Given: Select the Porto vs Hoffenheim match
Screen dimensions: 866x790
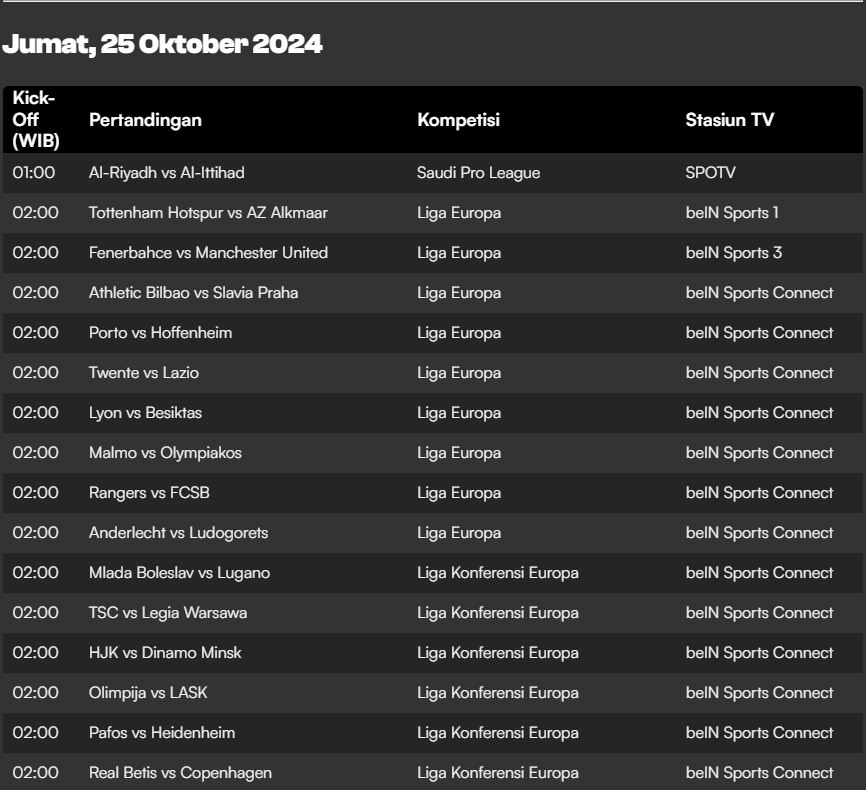Looking at the screenshot, I should (x=160, y=333).
